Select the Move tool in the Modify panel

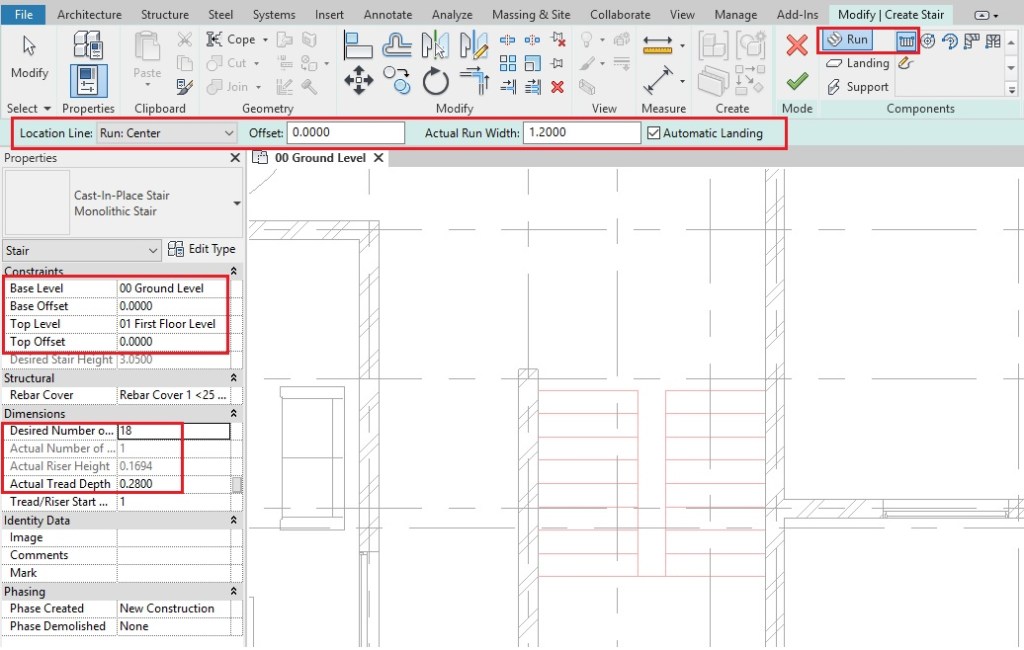359,79
